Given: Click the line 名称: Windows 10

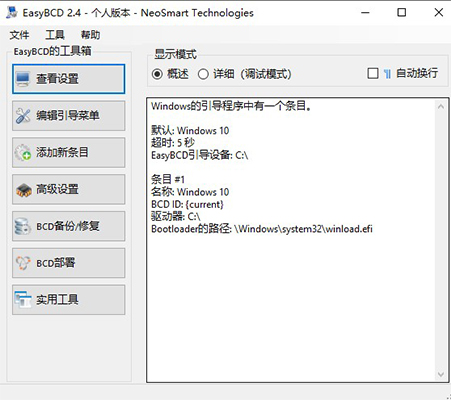Looking at the screenshot, I should [190, 192].
